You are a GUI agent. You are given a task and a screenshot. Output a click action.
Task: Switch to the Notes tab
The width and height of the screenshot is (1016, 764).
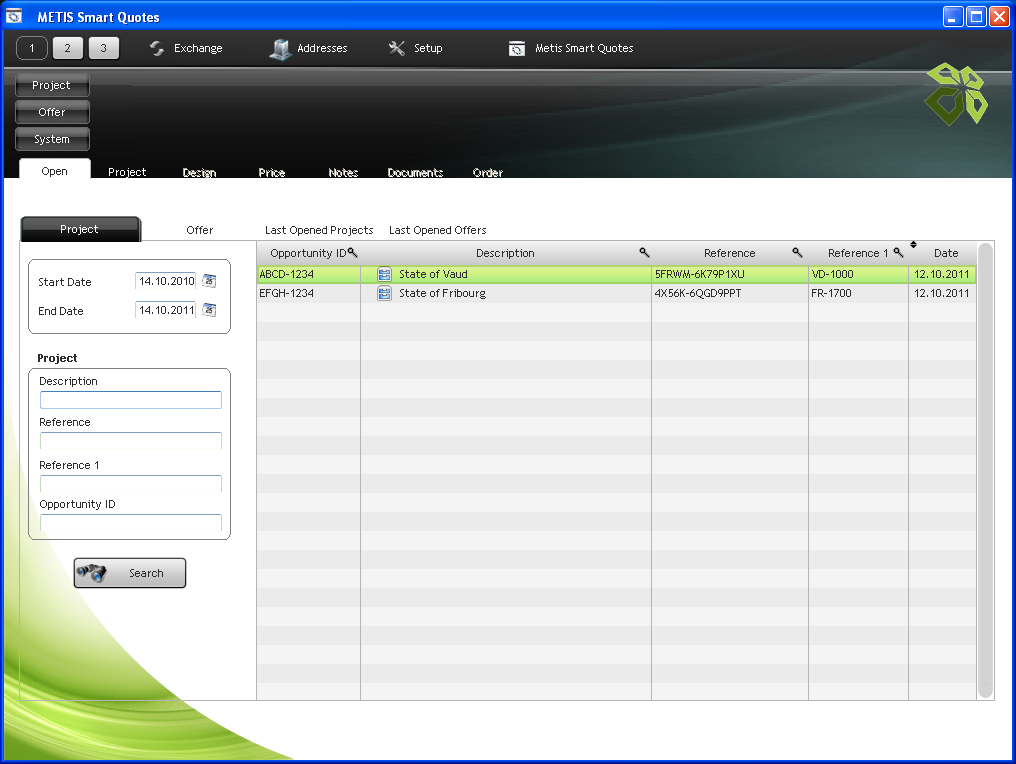point(343,172)
